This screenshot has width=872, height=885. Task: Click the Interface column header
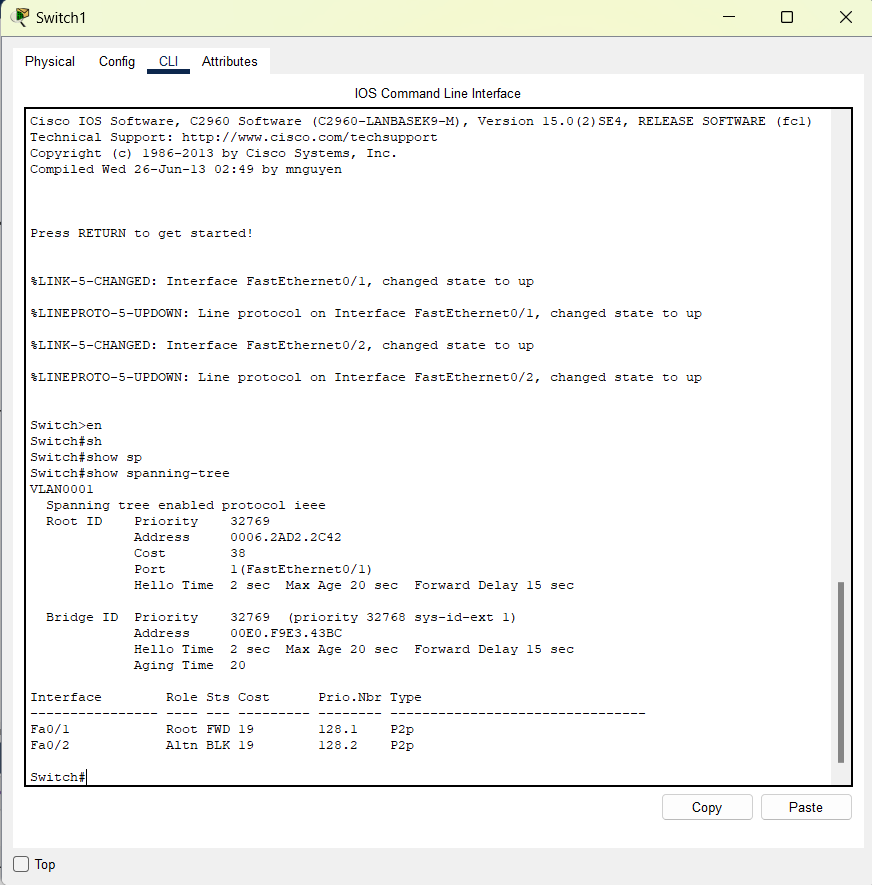(65, 697)
